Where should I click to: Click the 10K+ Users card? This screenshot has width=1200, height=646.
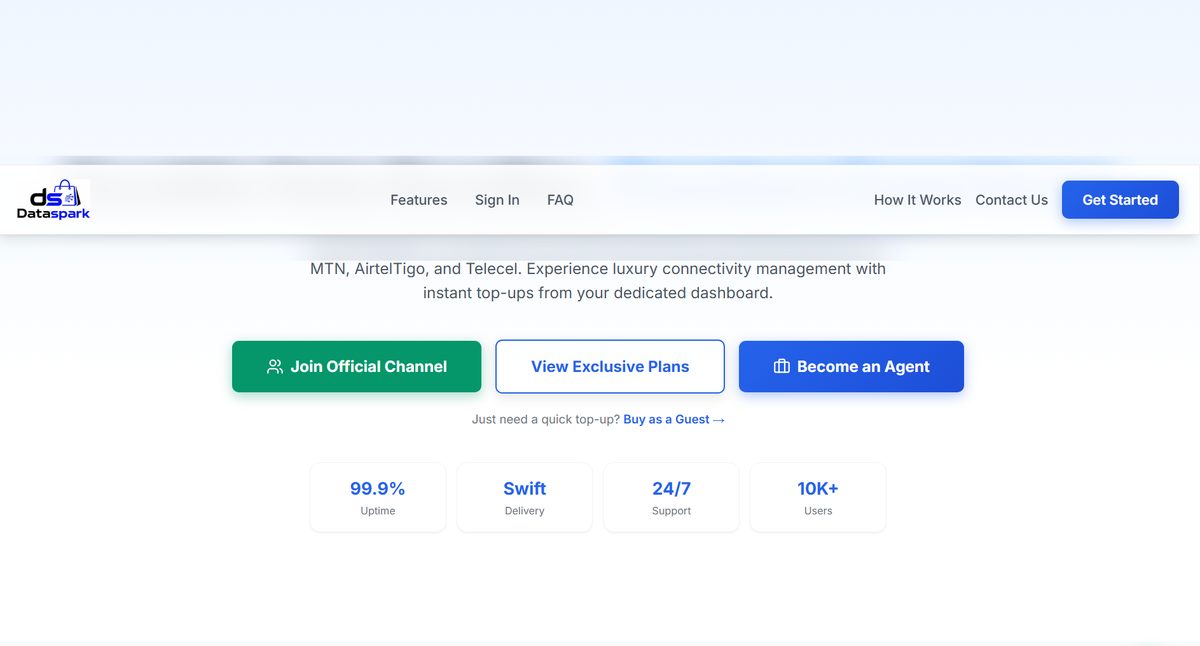pos(818,497)
